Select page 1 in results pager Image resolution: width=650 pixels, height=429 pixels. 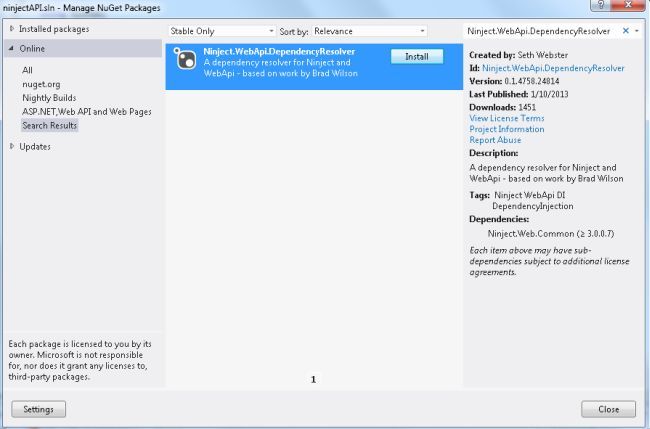point(313,379)
